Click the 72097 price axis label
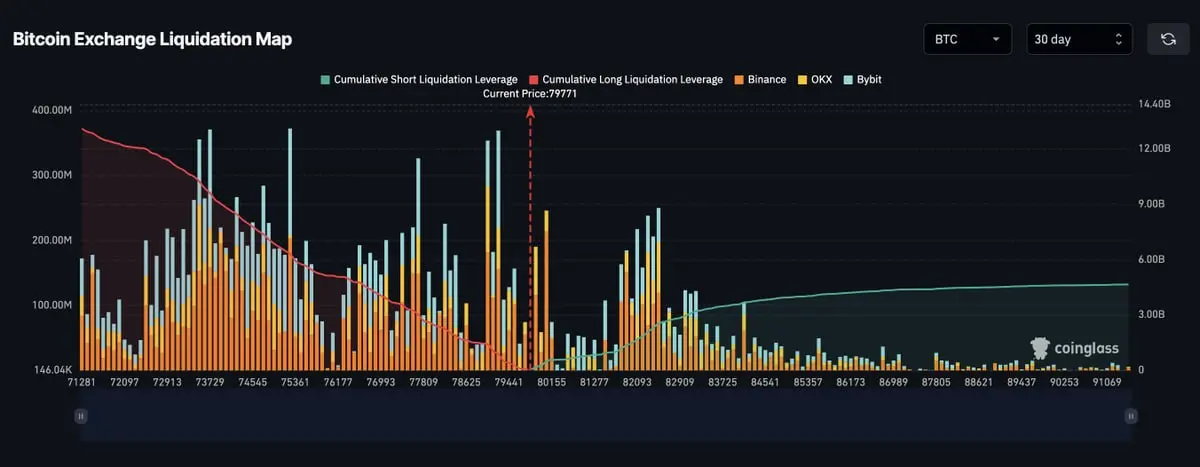 (x=124, y=383)
